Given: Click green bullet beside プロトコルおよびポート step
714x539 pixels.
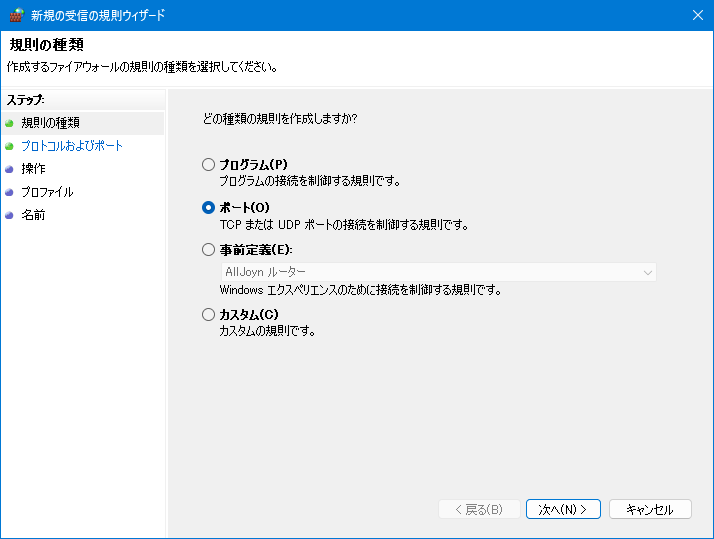Looking at the screenshot, I should pyautogui.click(x=9, y=146).
